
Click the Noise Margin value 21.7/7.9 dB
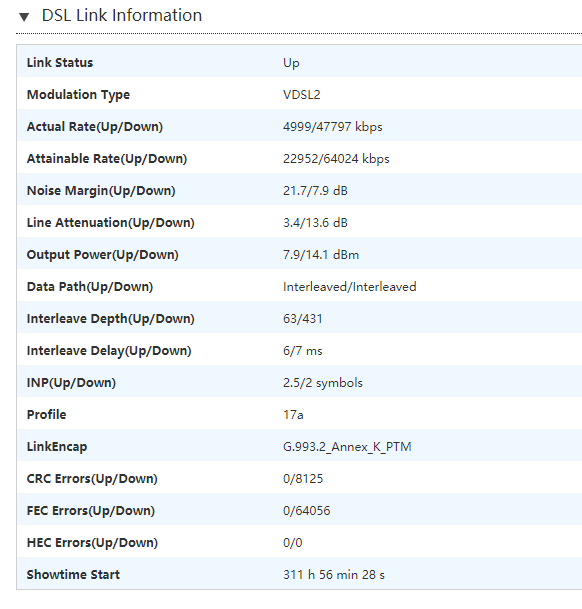coord(315,191)
